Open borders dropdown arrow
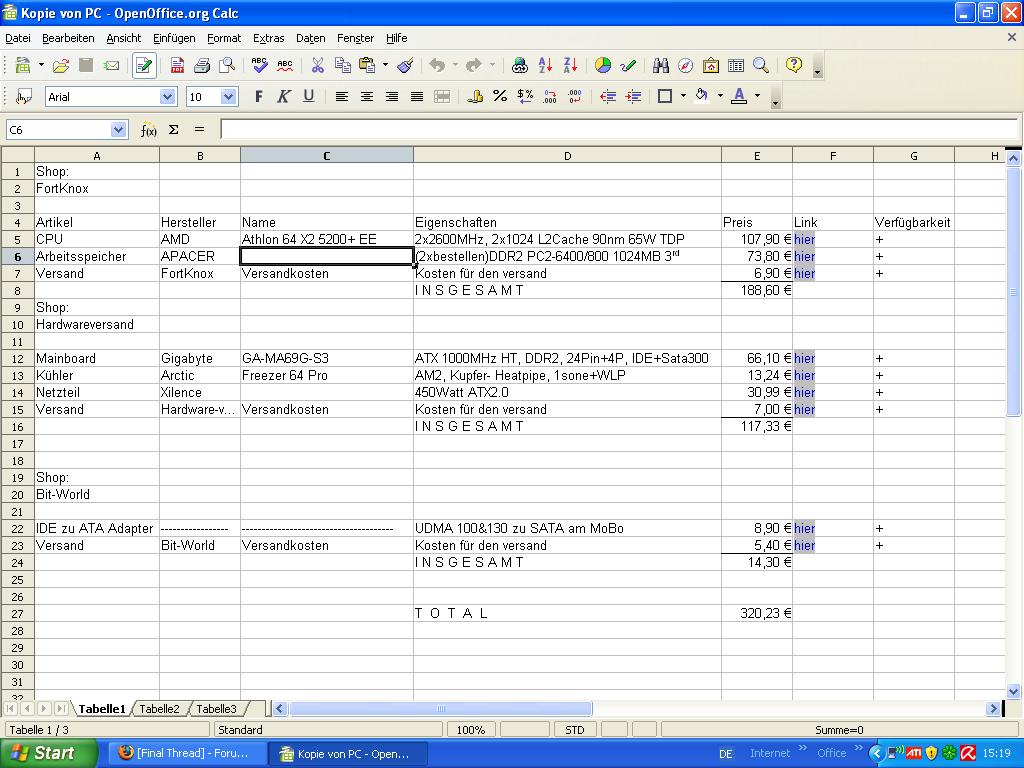 coord(683,97)
